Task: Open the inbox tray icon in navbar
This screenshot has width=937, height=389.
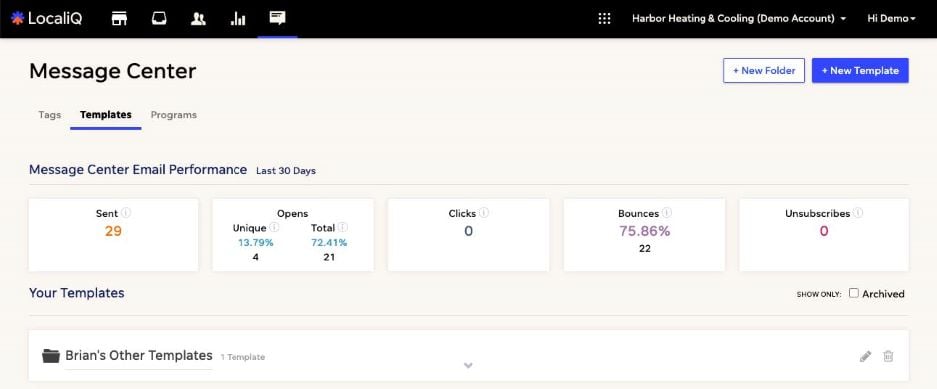Action: [x=159, y=19]
